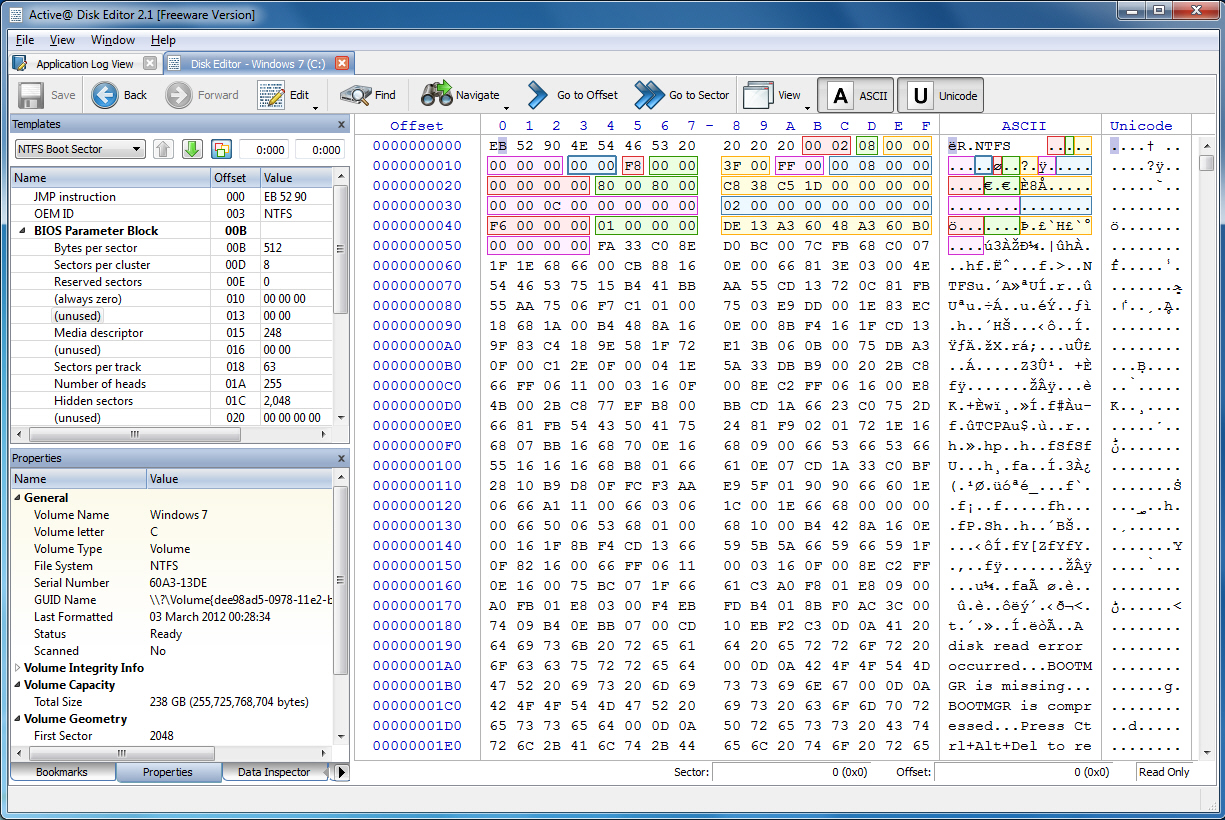
Task: Click the Serial Number property row
Action: [x=172, y=583]
